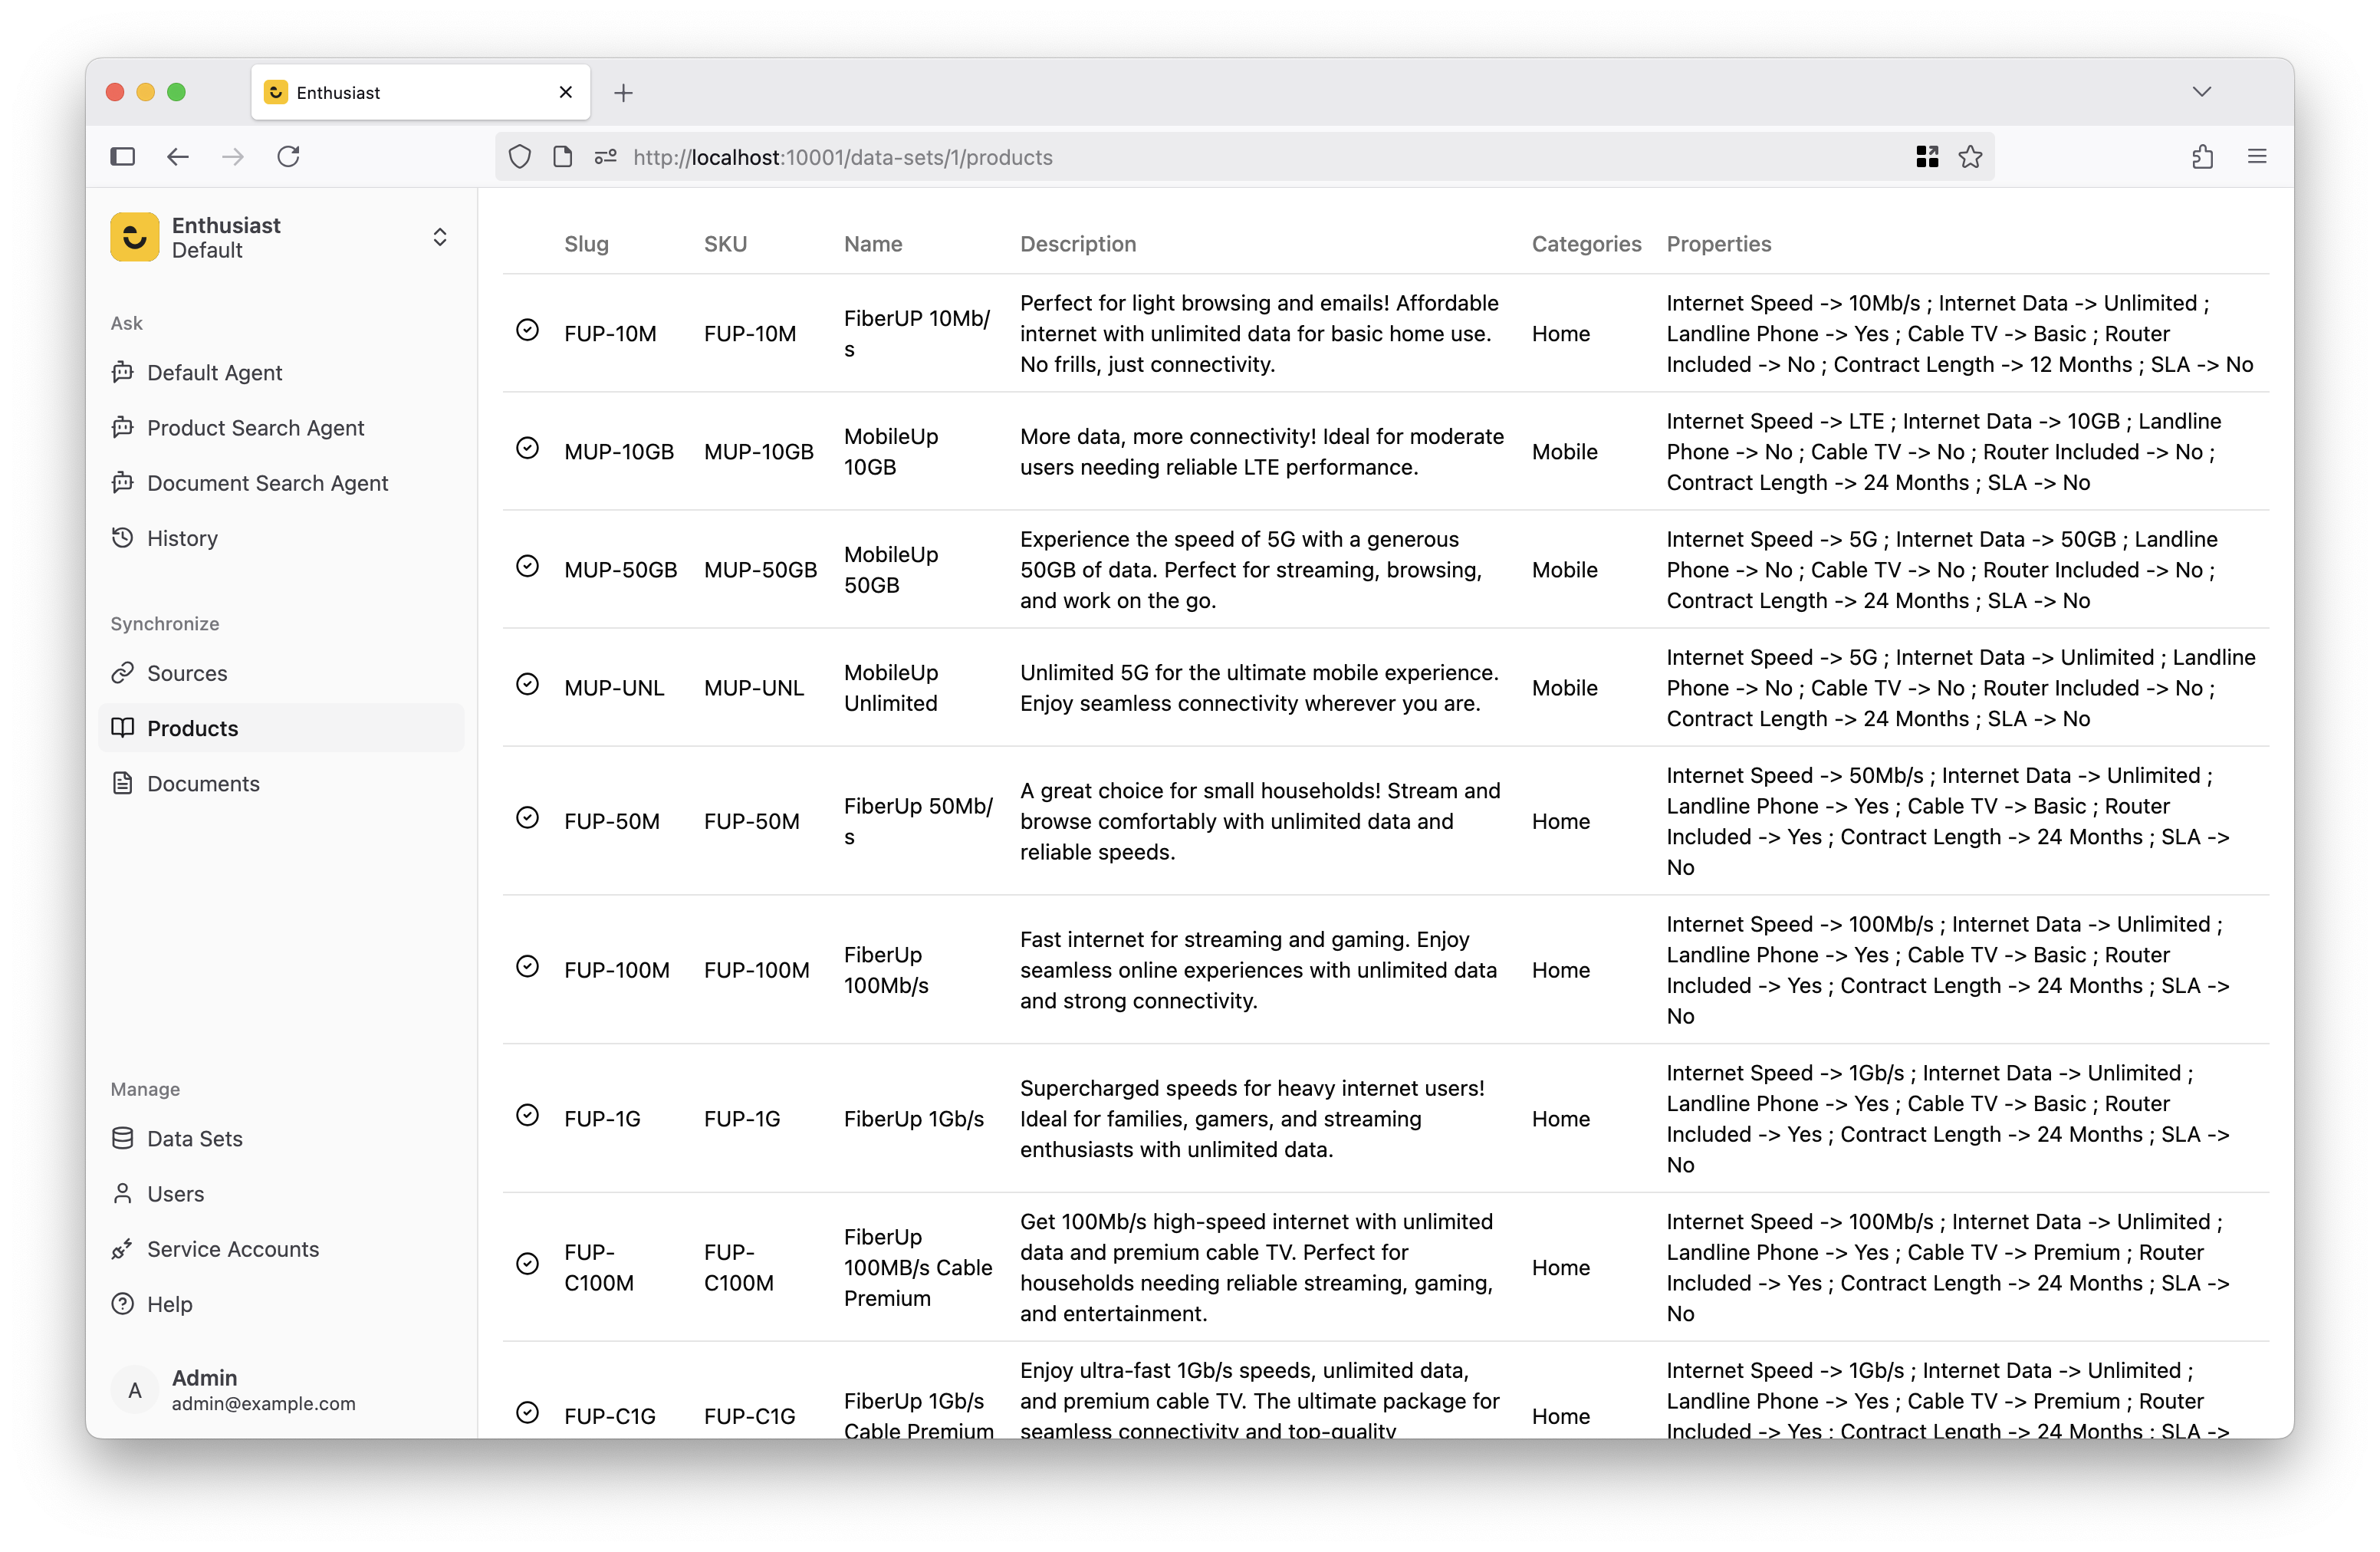Click the Data Sets database icon
The width and height of the screenshot is (2380, 1552).
point(122,1138)
